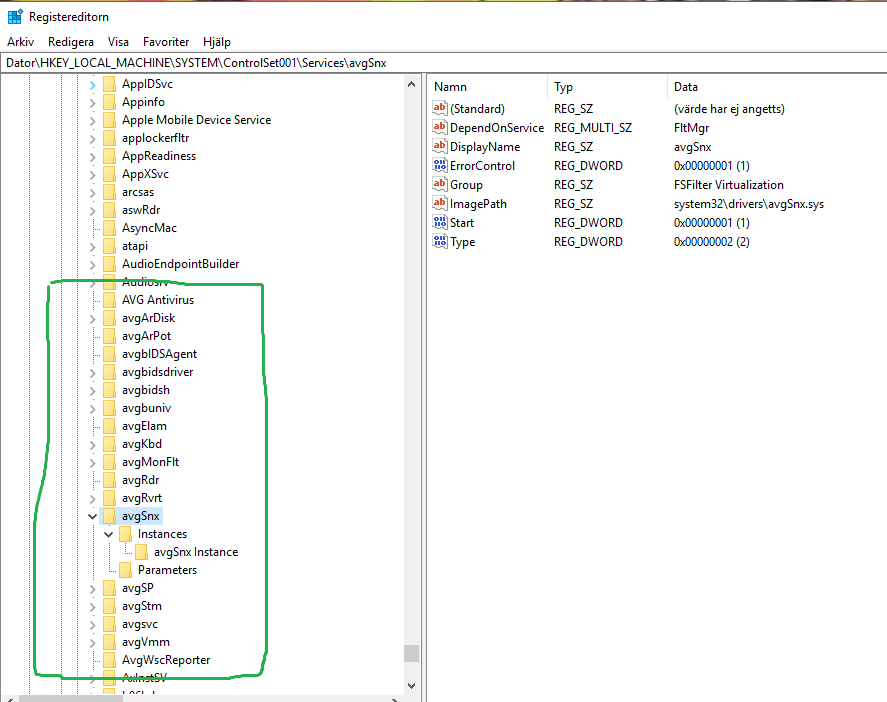The height and width of the screenshot is (702, 887).
Task: Click the tree scrollbar down arrow
Action: [x=411, y=686]
